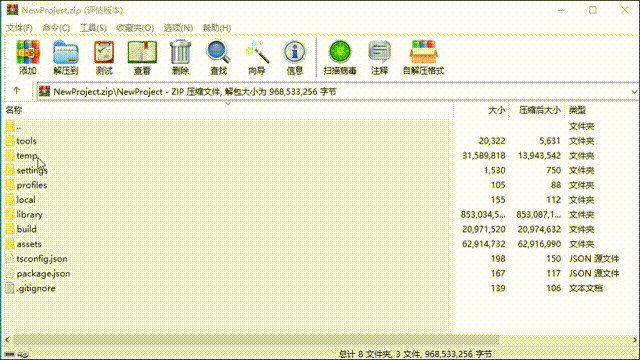This screenshot has width=640, height=360.
Task: Click the key icon in status bar
Action: [x=23, y=354]
